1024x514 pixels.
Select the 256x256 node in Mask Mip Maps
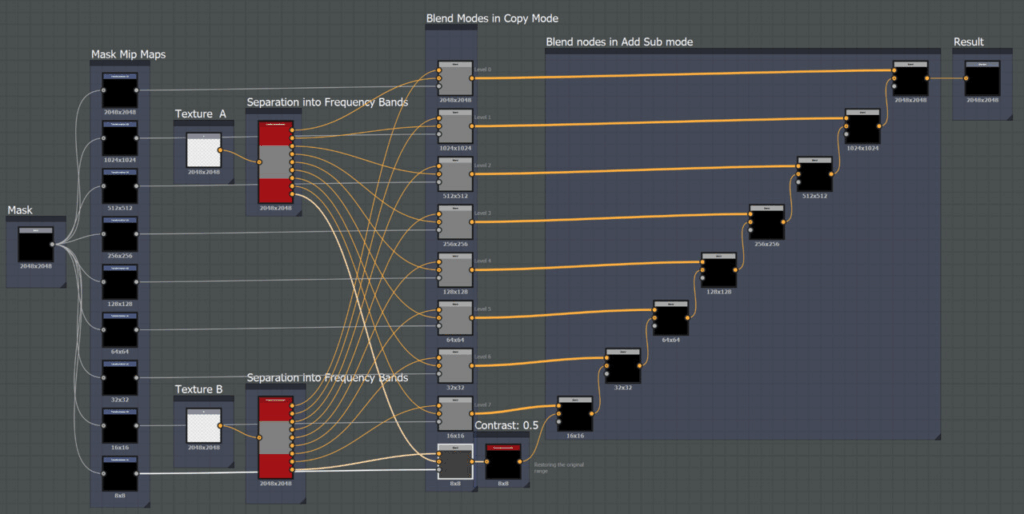(120, 234)
